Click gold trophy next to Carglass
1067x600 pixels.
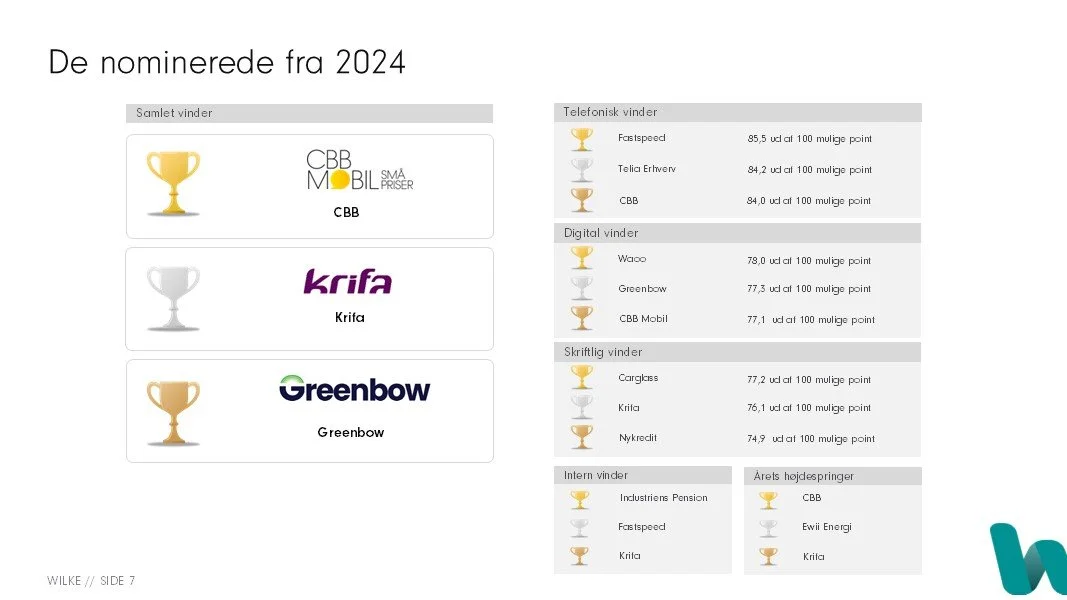[x=582, y=378]
